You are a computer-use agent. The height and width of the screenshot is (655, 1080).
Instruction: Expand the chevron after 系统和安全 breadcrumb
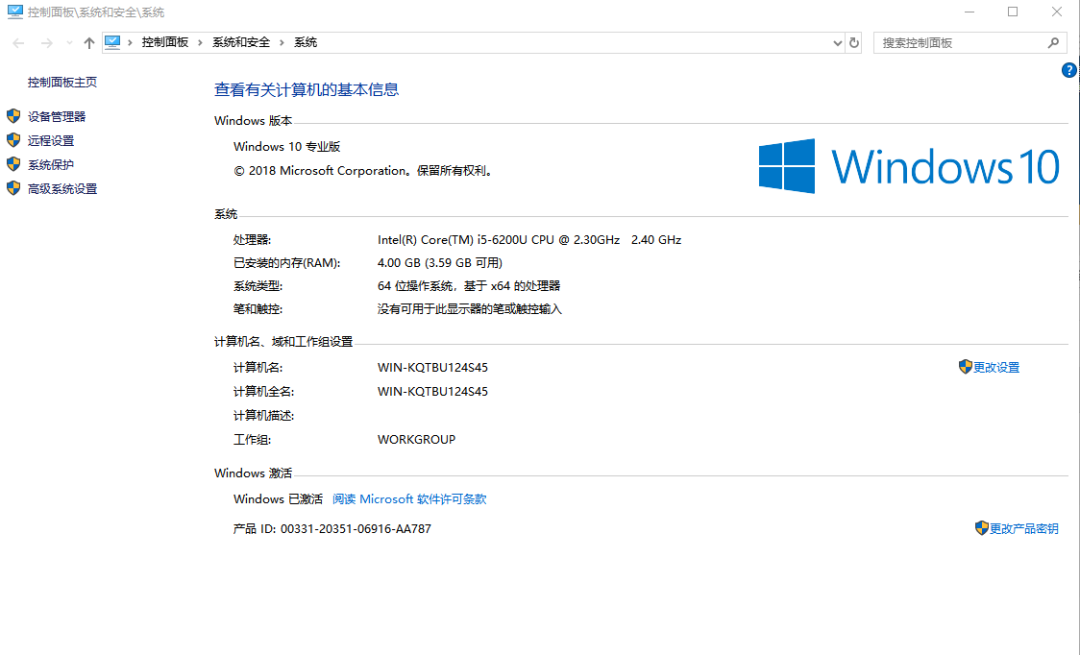click(x=282, y=43)
